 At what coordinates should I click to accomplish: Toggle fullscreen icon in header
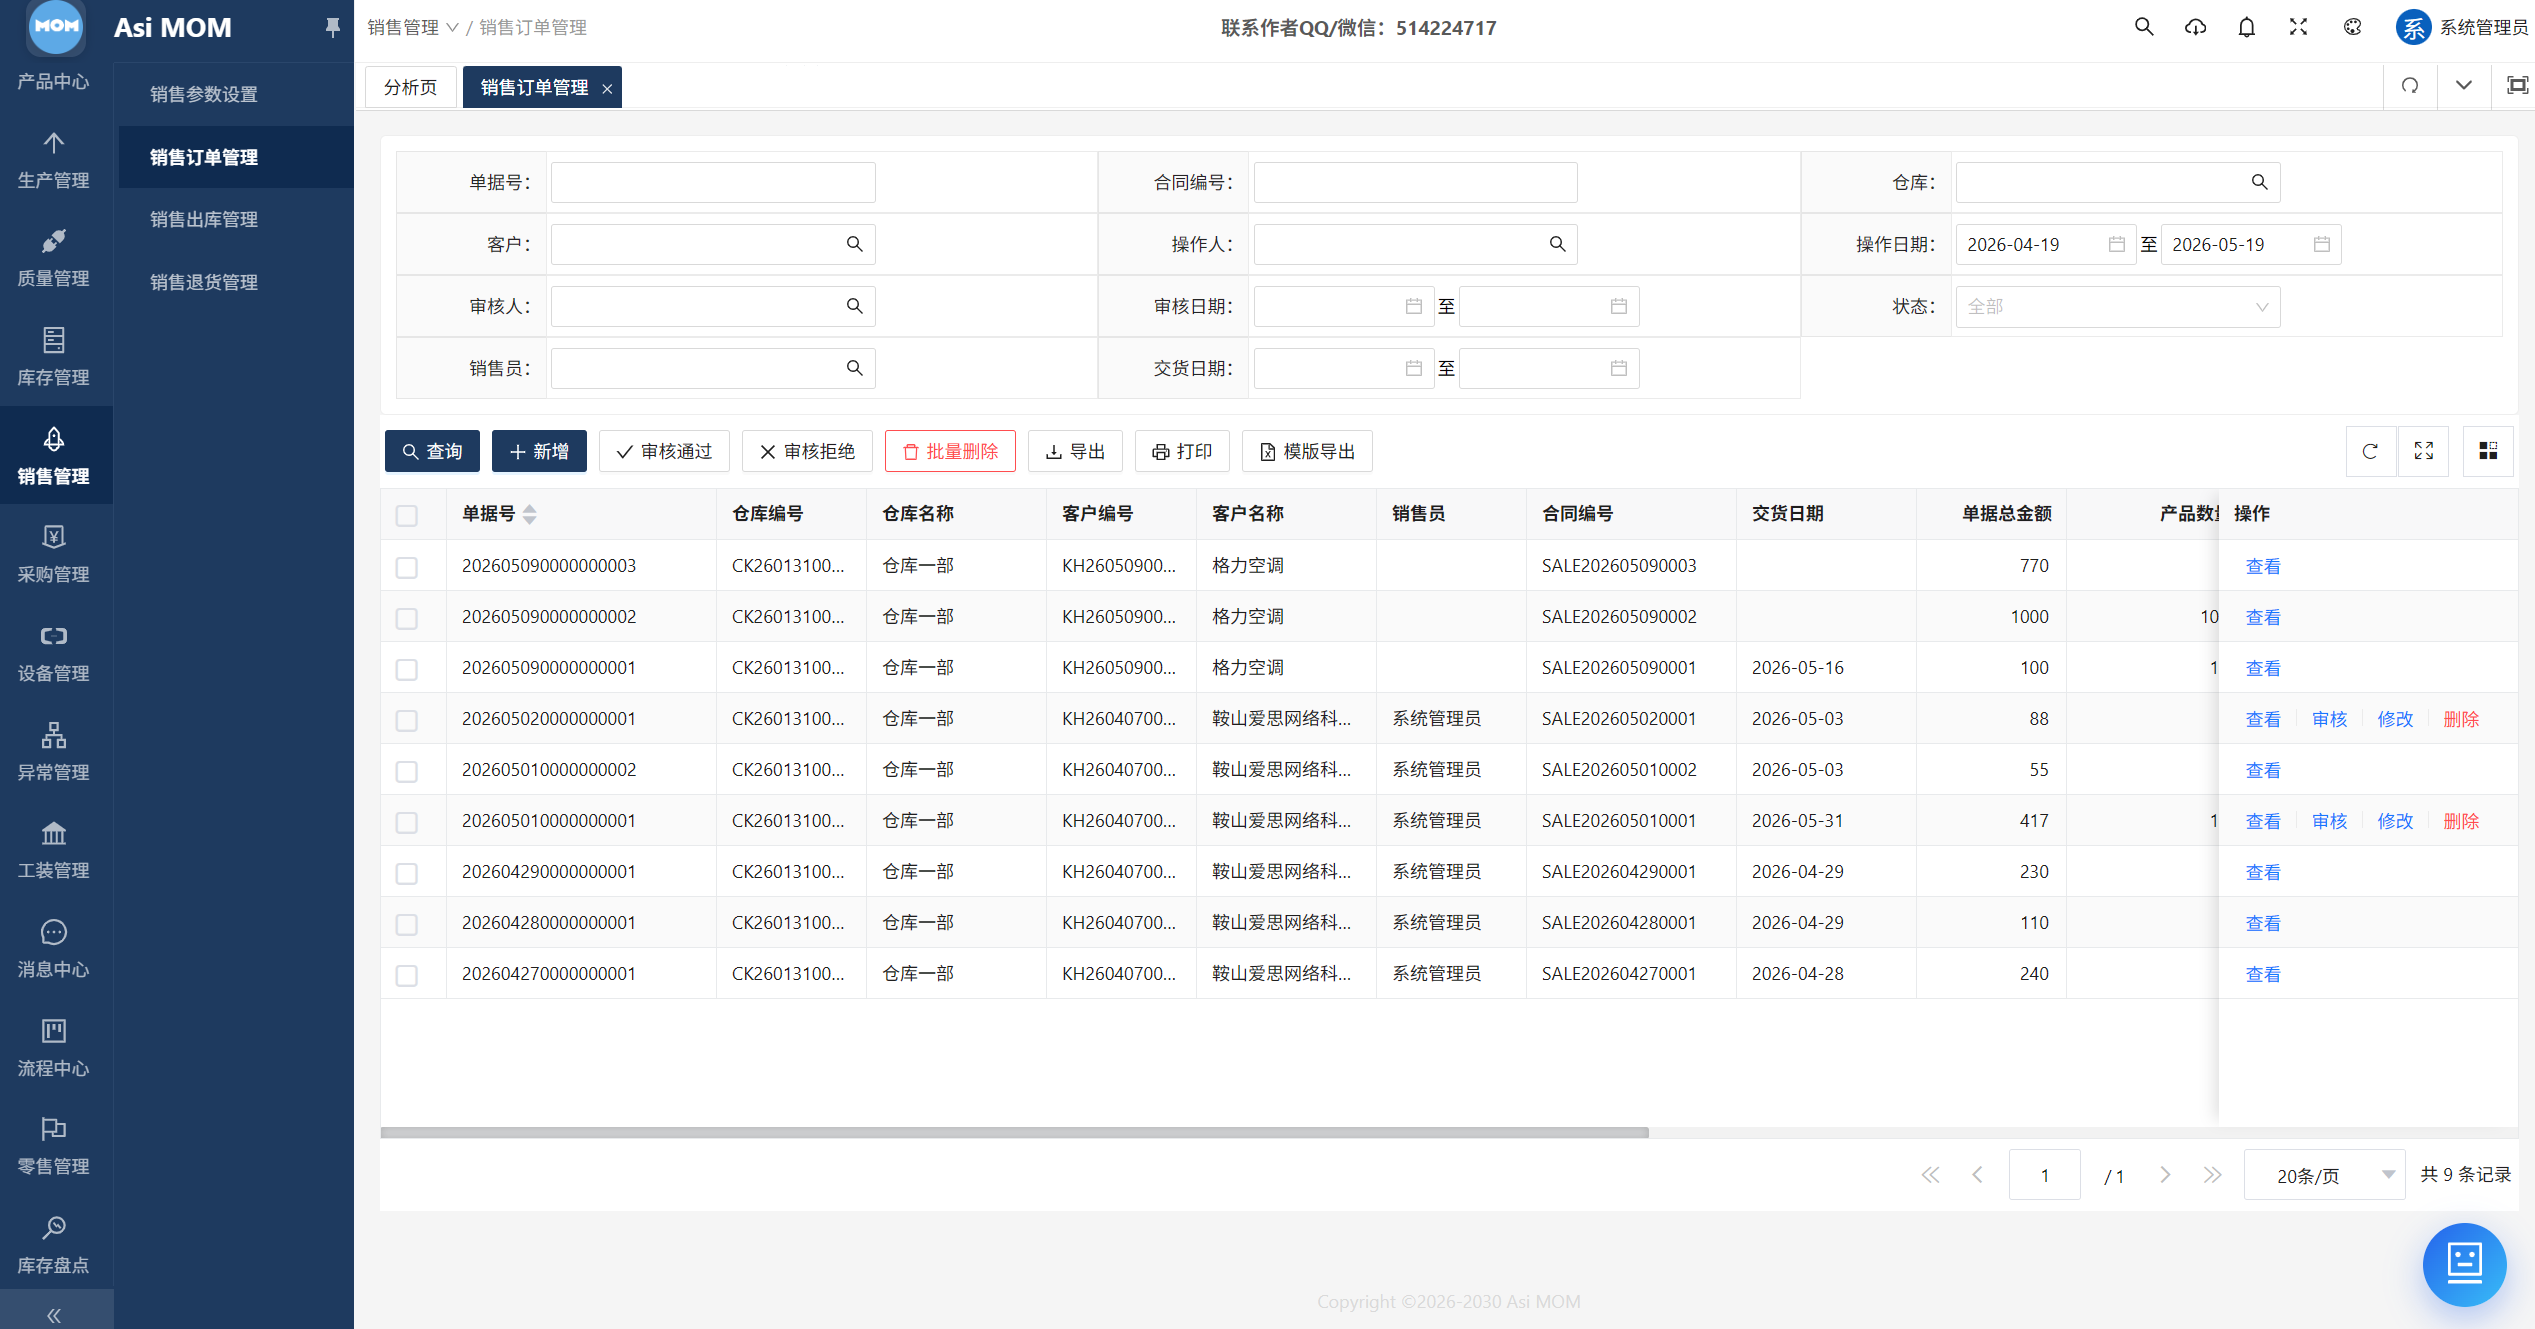[x=2299, y=27]
